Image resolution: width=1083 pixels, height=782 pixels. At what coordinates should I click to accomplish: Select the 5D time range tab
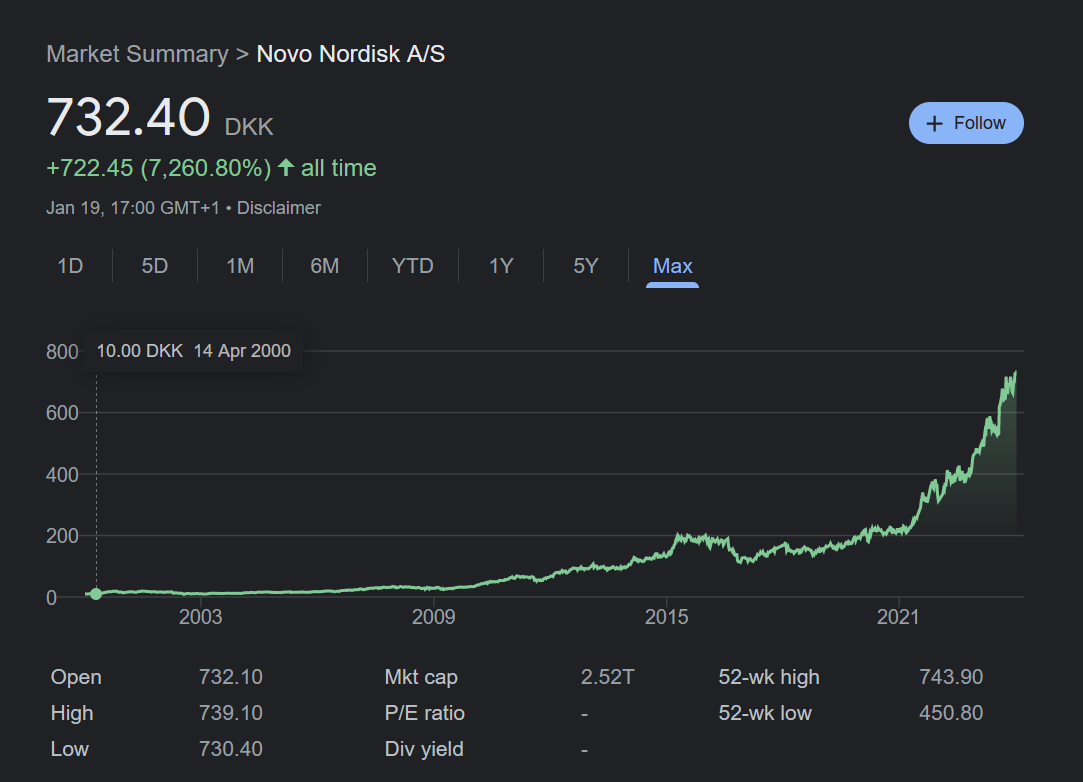coord(155,266)
